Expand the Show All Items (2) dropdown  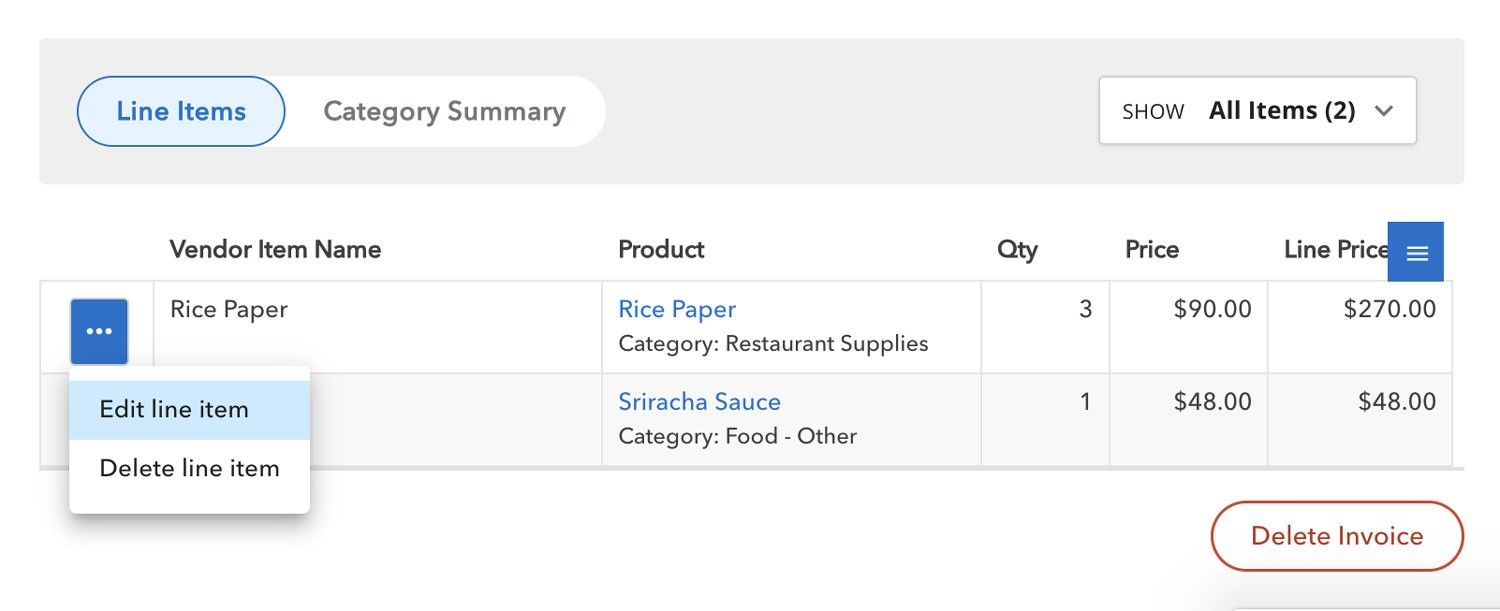[1258, 111]
